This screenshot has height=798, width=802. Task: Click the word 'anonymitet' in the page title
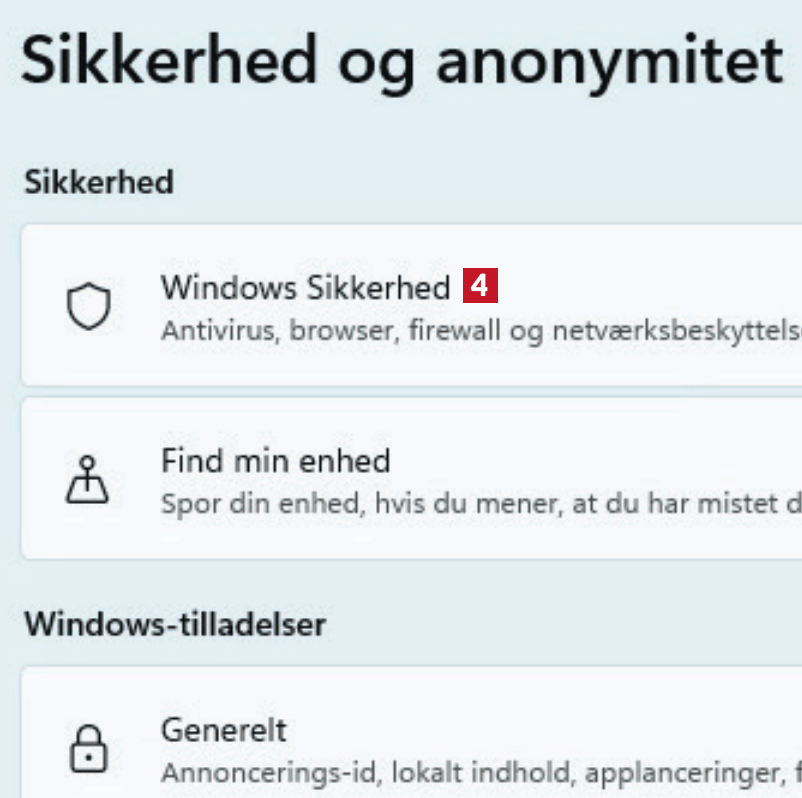609,62
